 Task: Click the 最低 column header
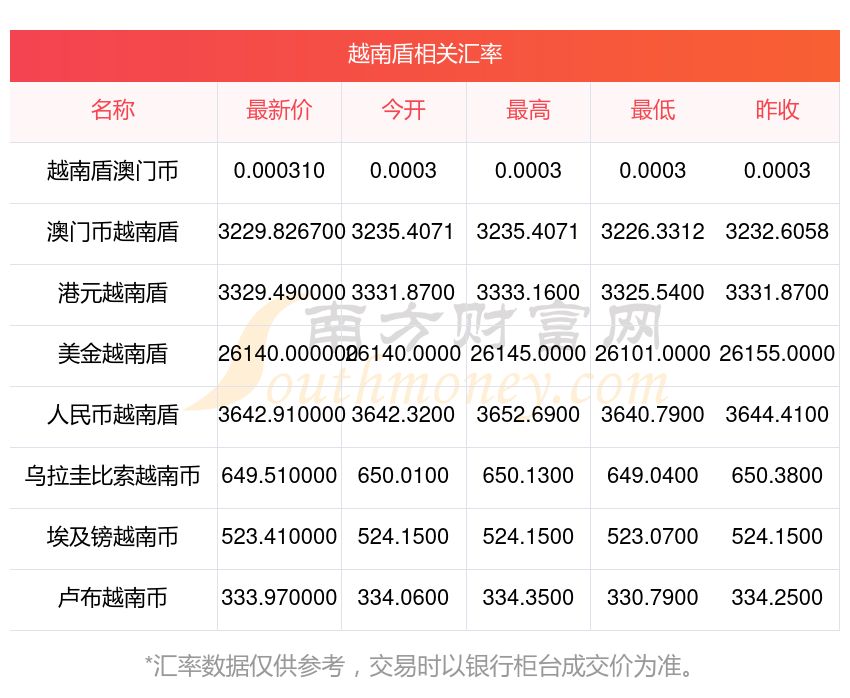653,110
